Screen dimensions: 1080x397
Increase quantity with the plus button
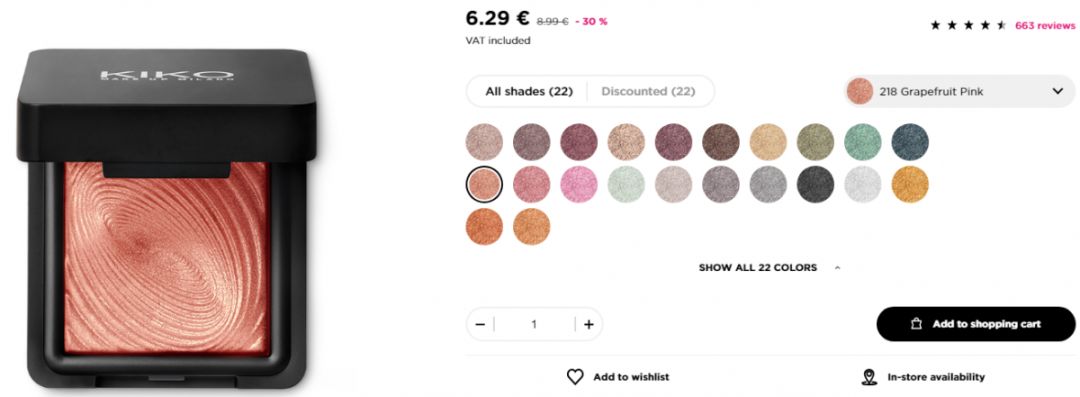(588, 325)
